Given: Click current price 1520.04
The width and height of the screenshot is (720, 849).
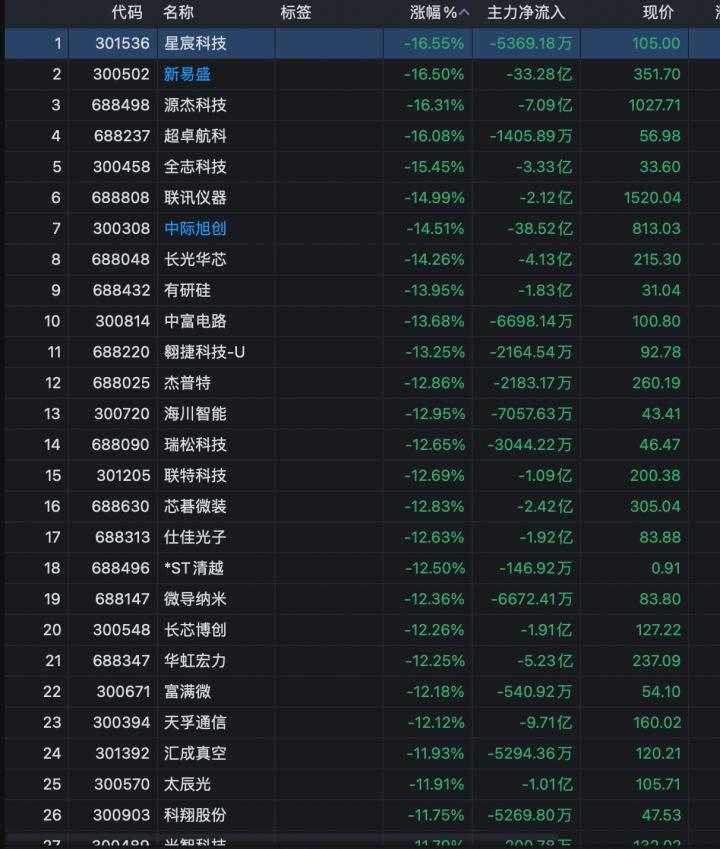Looking at the screenshot, I should 652,198.
